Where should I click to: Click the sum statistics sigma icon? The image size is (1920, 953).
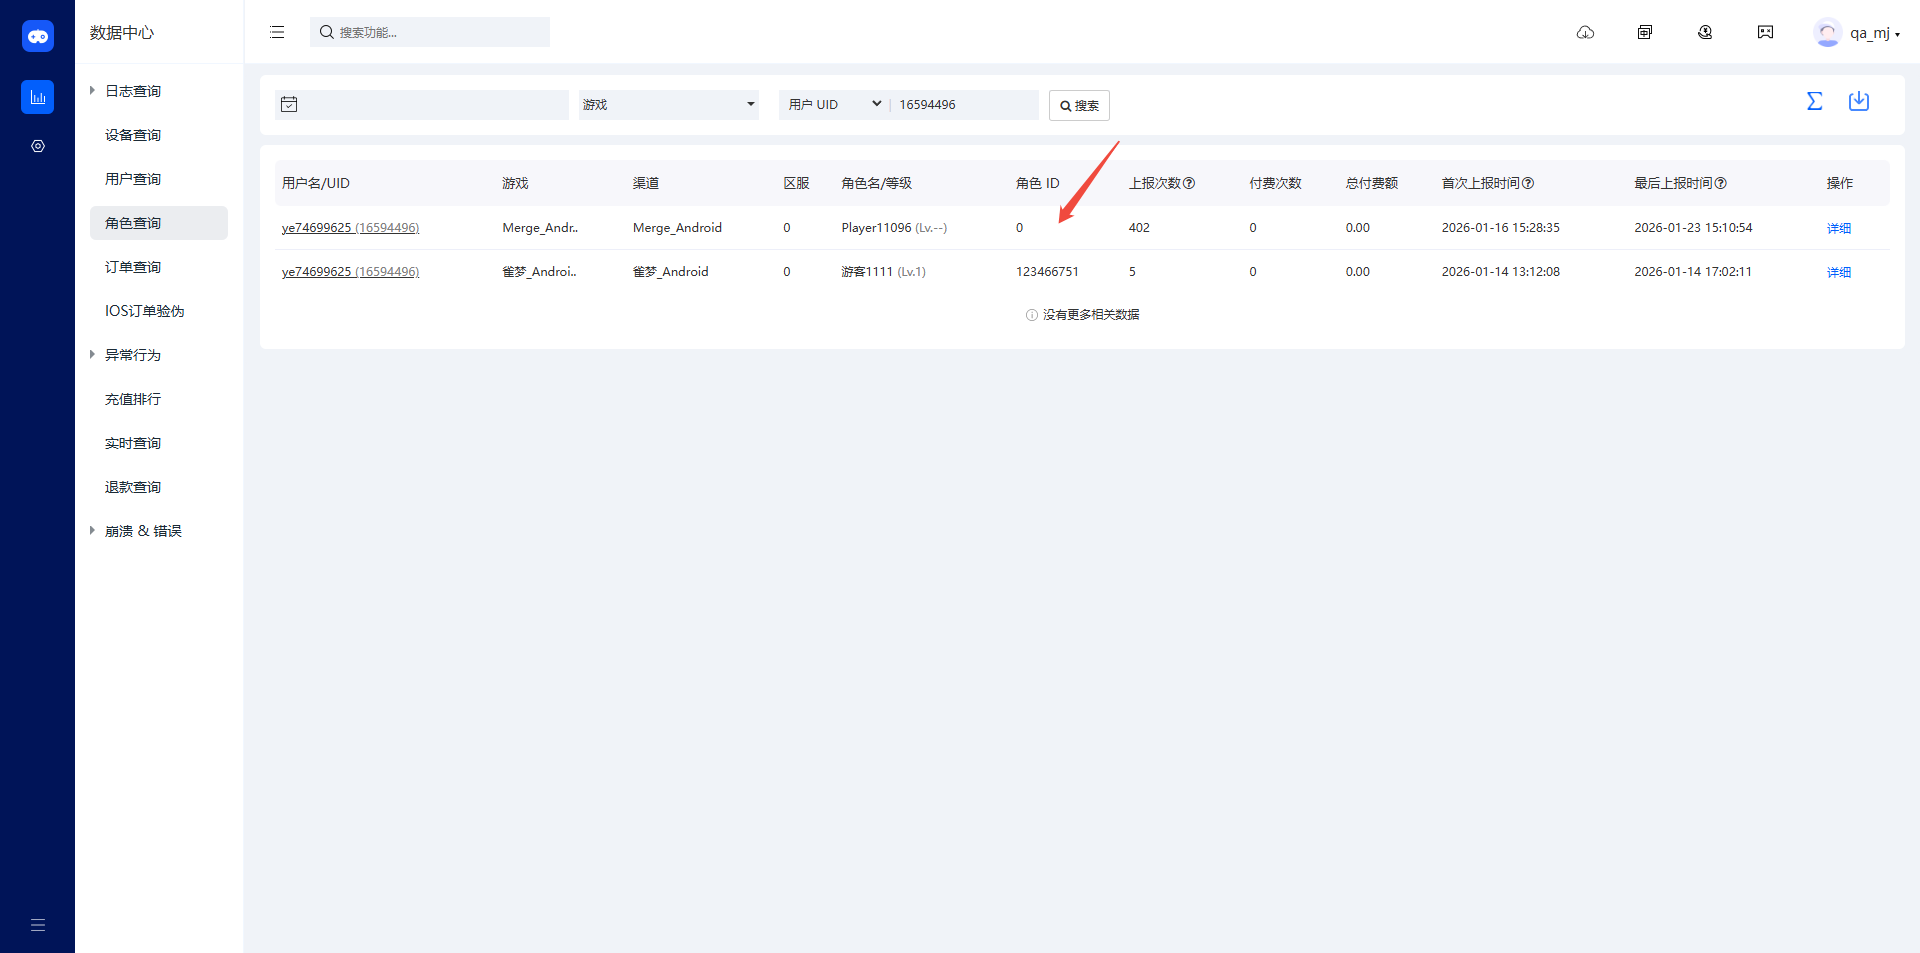(x=1814, y=101)
